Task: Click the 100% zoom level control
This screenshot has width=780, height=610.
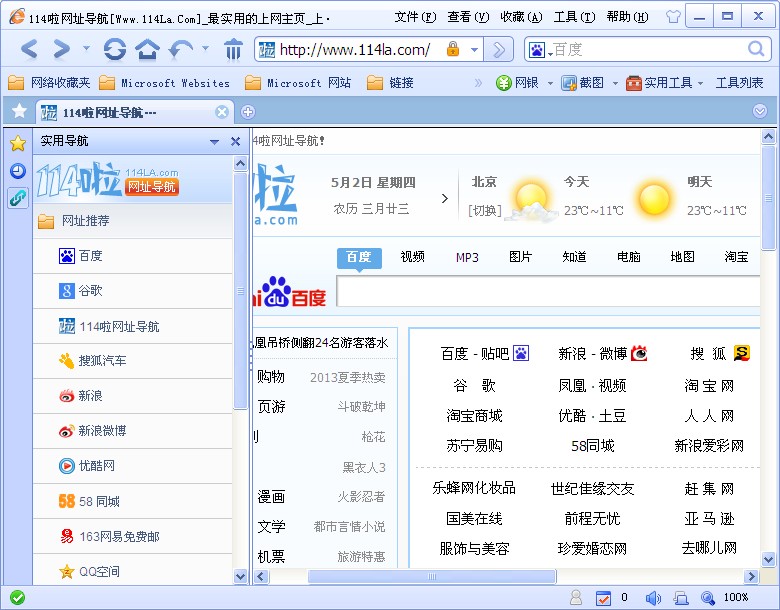Action: pos(735,598)
